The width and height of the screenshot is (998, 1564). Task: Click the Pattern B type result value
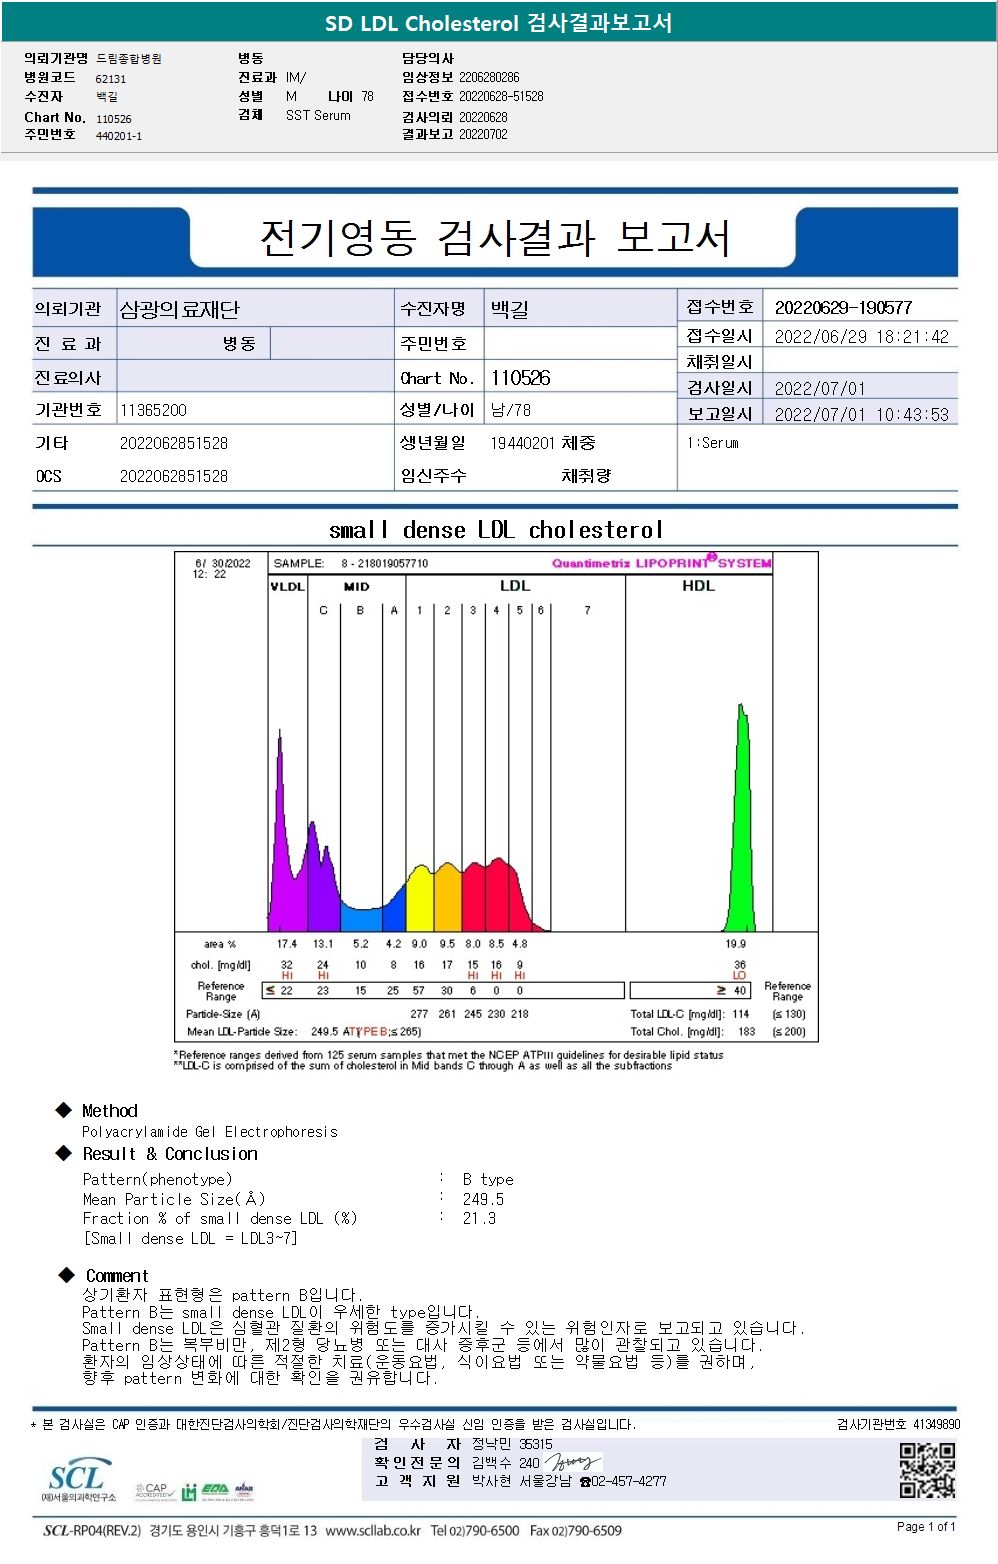[488, 1180]
